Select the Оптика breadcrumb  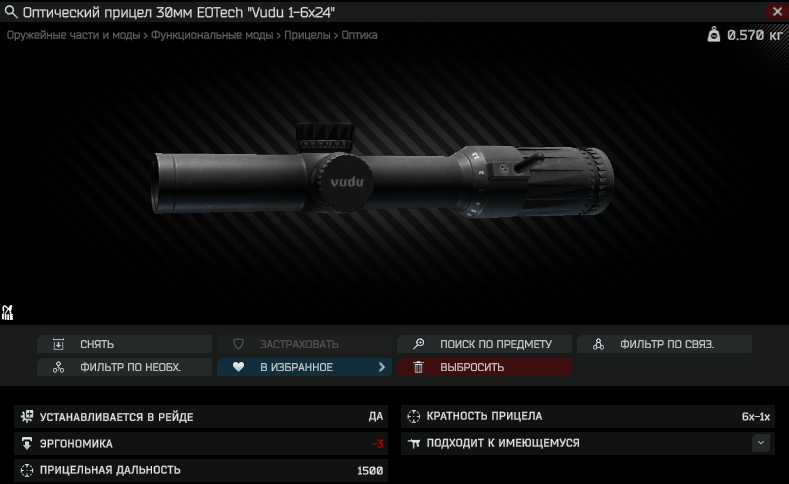(359, 35)
